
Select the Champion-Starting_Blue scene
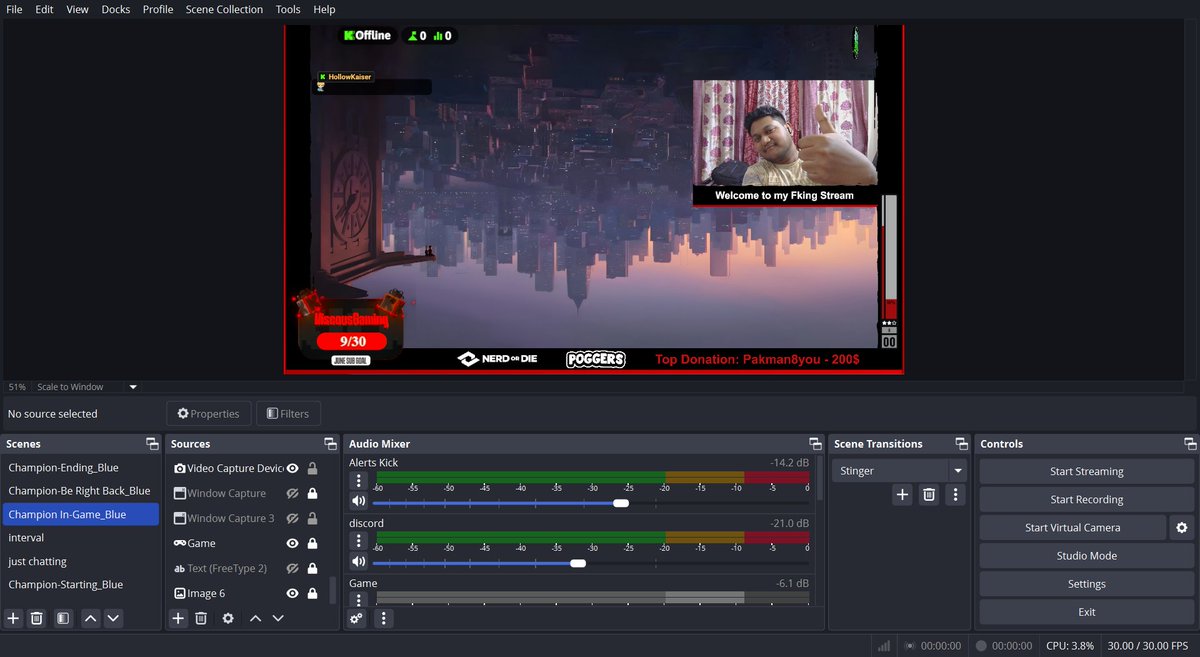coord(81,585)
